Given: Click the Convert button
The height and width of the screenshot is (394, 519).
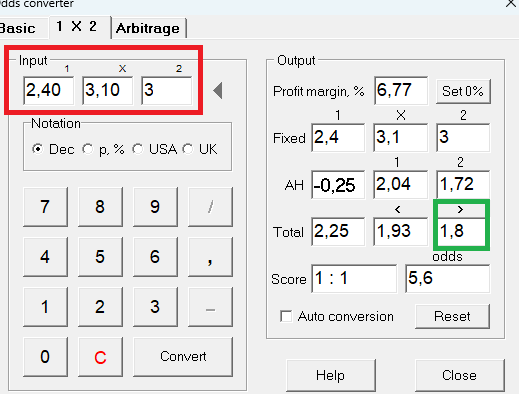Looking at the screenshot, I should click(x=183, y=357).
